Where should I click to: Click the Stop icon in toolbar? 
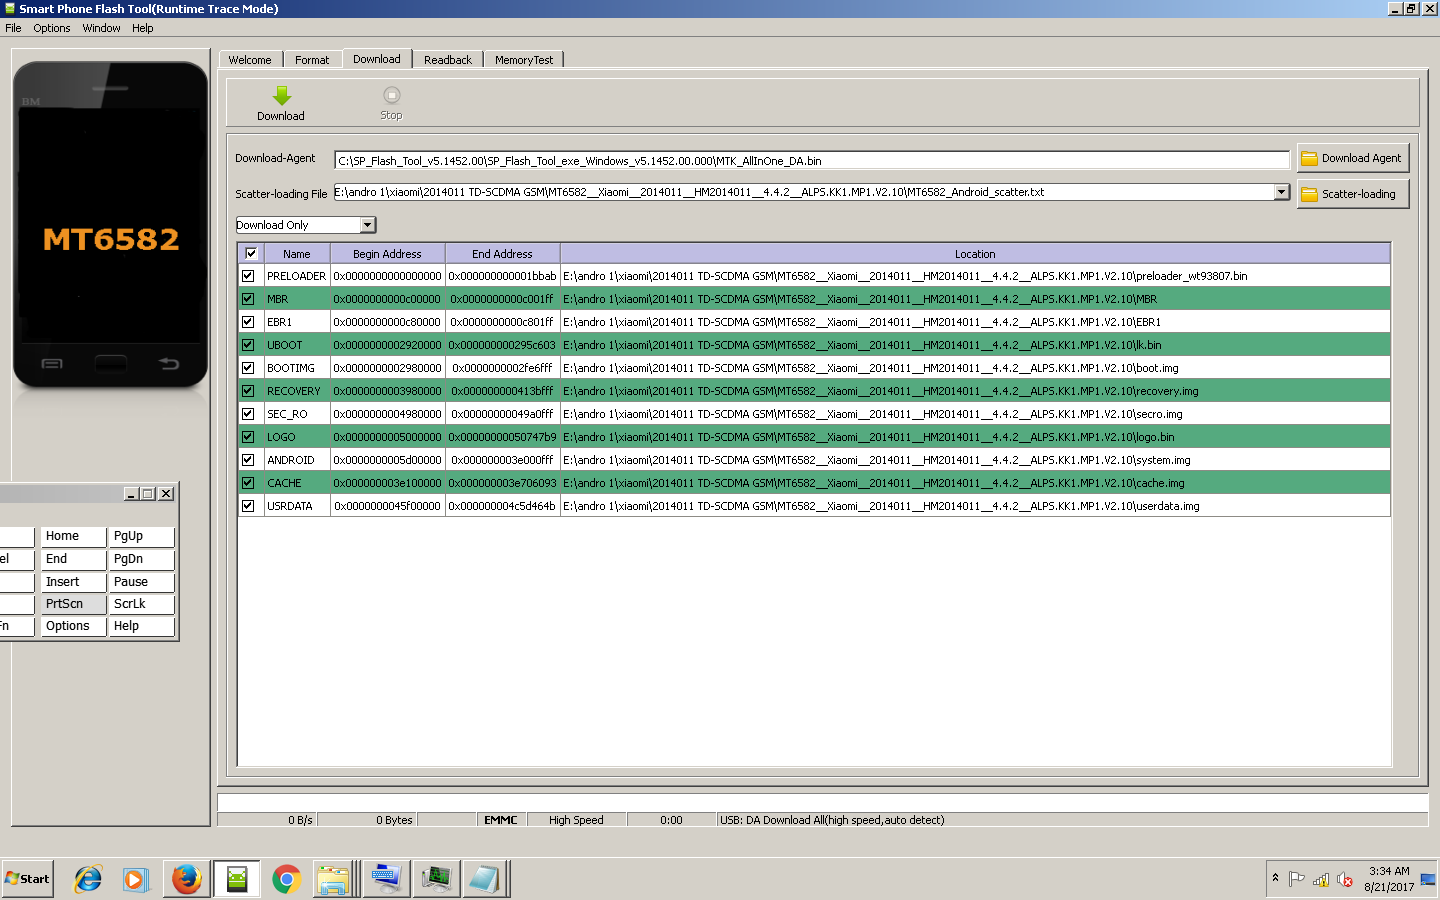click(x=391, y=95)
